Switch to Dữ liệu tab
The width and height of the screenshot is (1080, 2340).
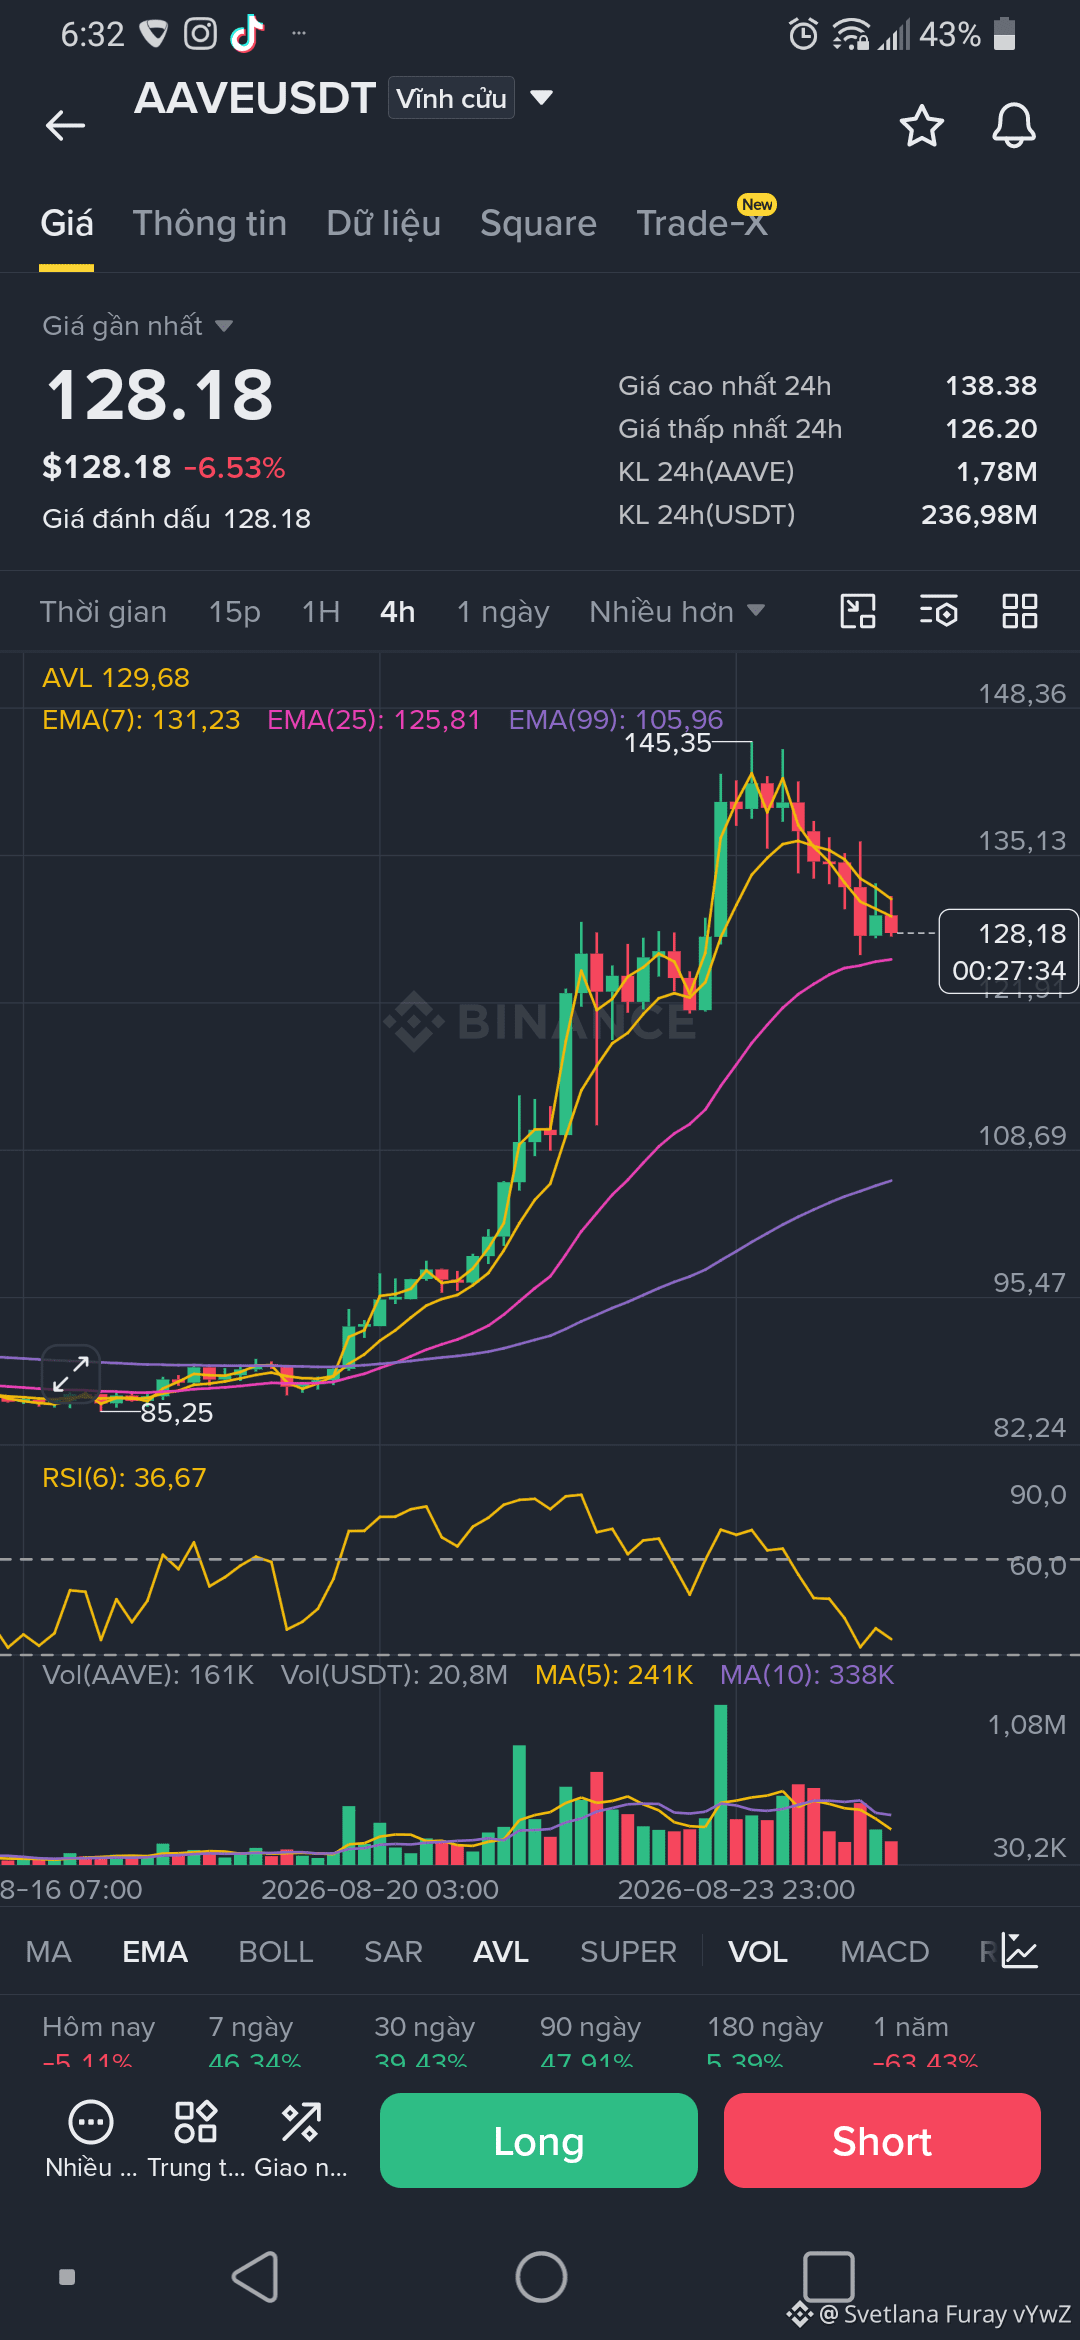[x=384, y=223]
